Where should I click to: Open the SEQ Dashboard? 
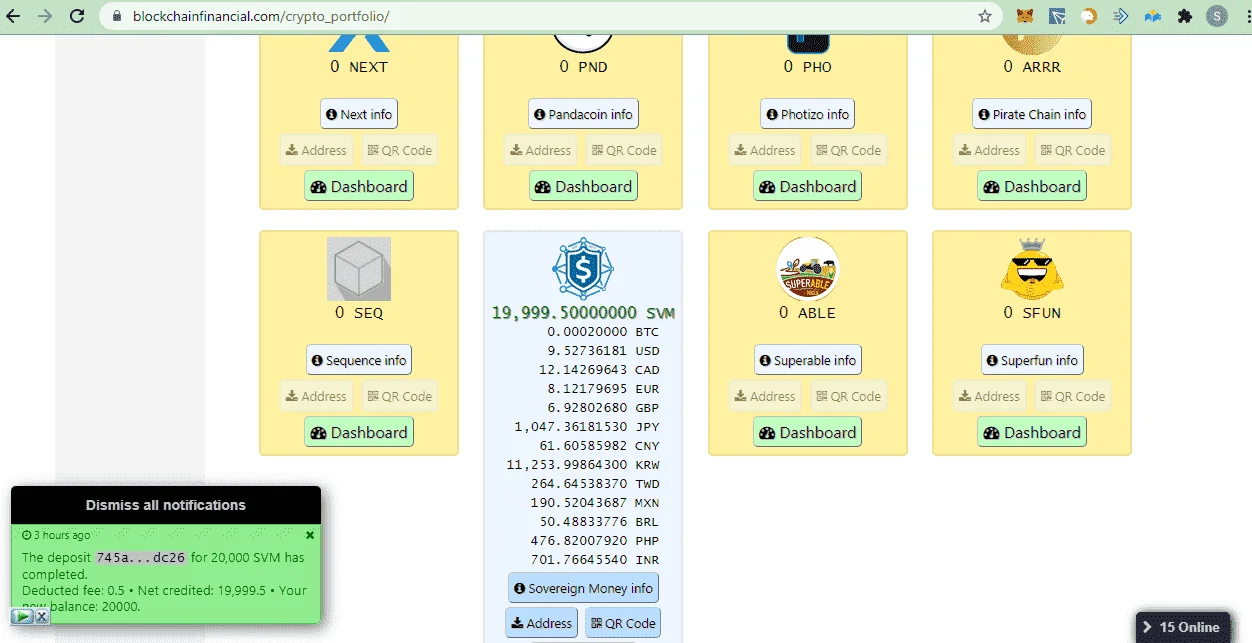click(x=359, y=432)
